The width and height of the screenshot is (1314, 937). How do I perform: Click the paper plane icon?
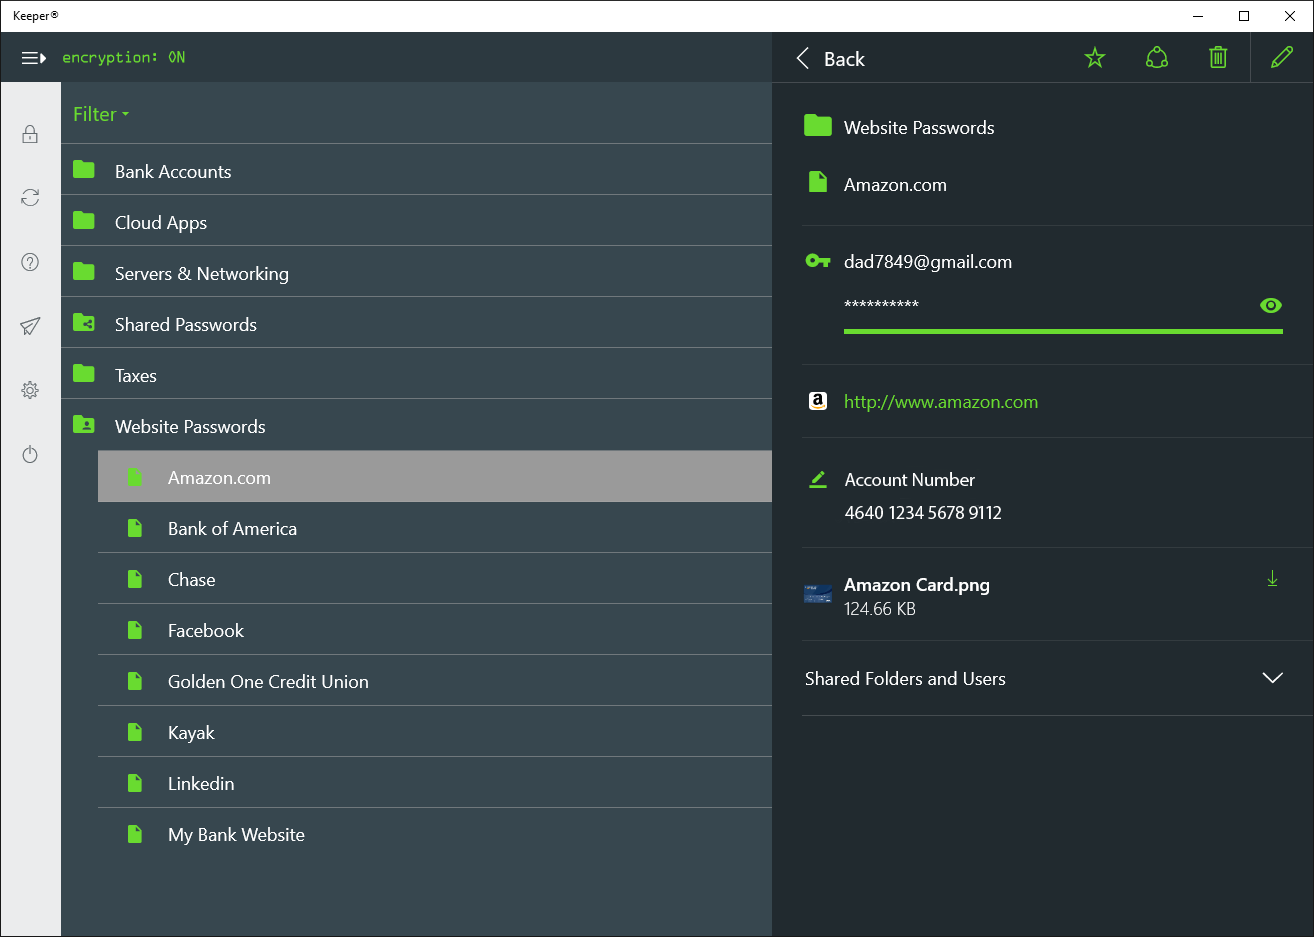pyautogui.click(x=30, y=326)
